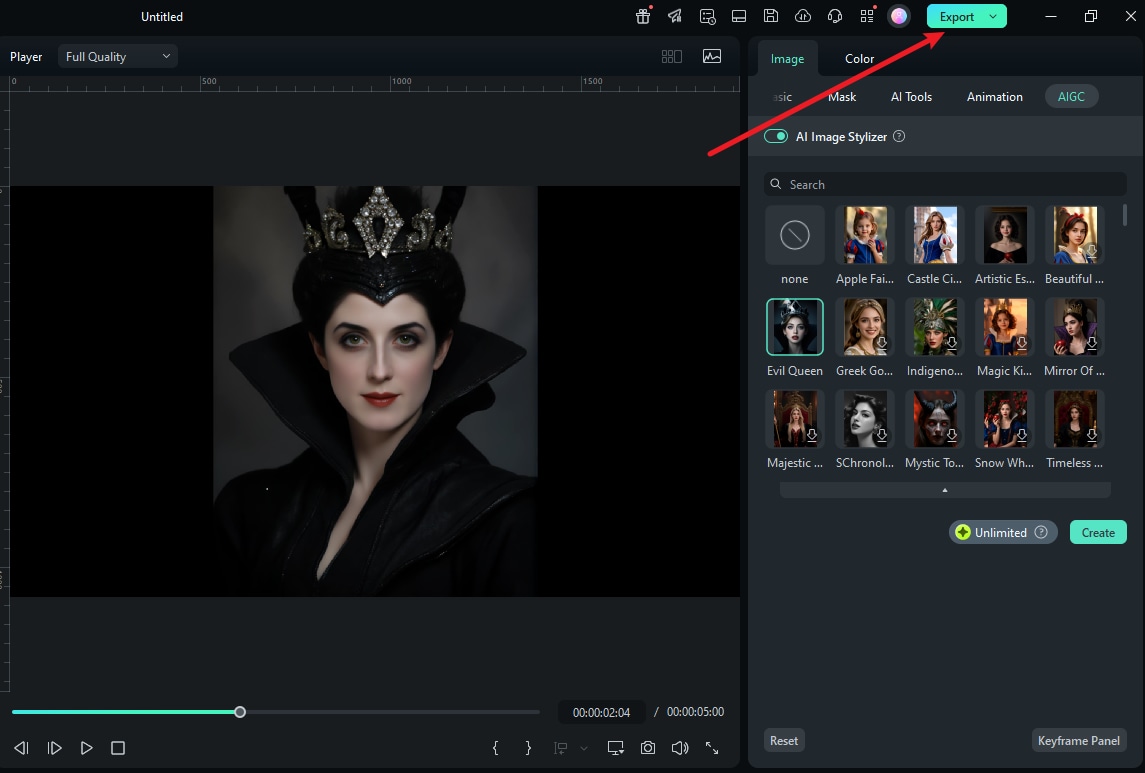Image resolution: width=1145 pixels, height=773 pixels.
Task: Set the mark-in point with the left brace
Action: tap(495, 747)
